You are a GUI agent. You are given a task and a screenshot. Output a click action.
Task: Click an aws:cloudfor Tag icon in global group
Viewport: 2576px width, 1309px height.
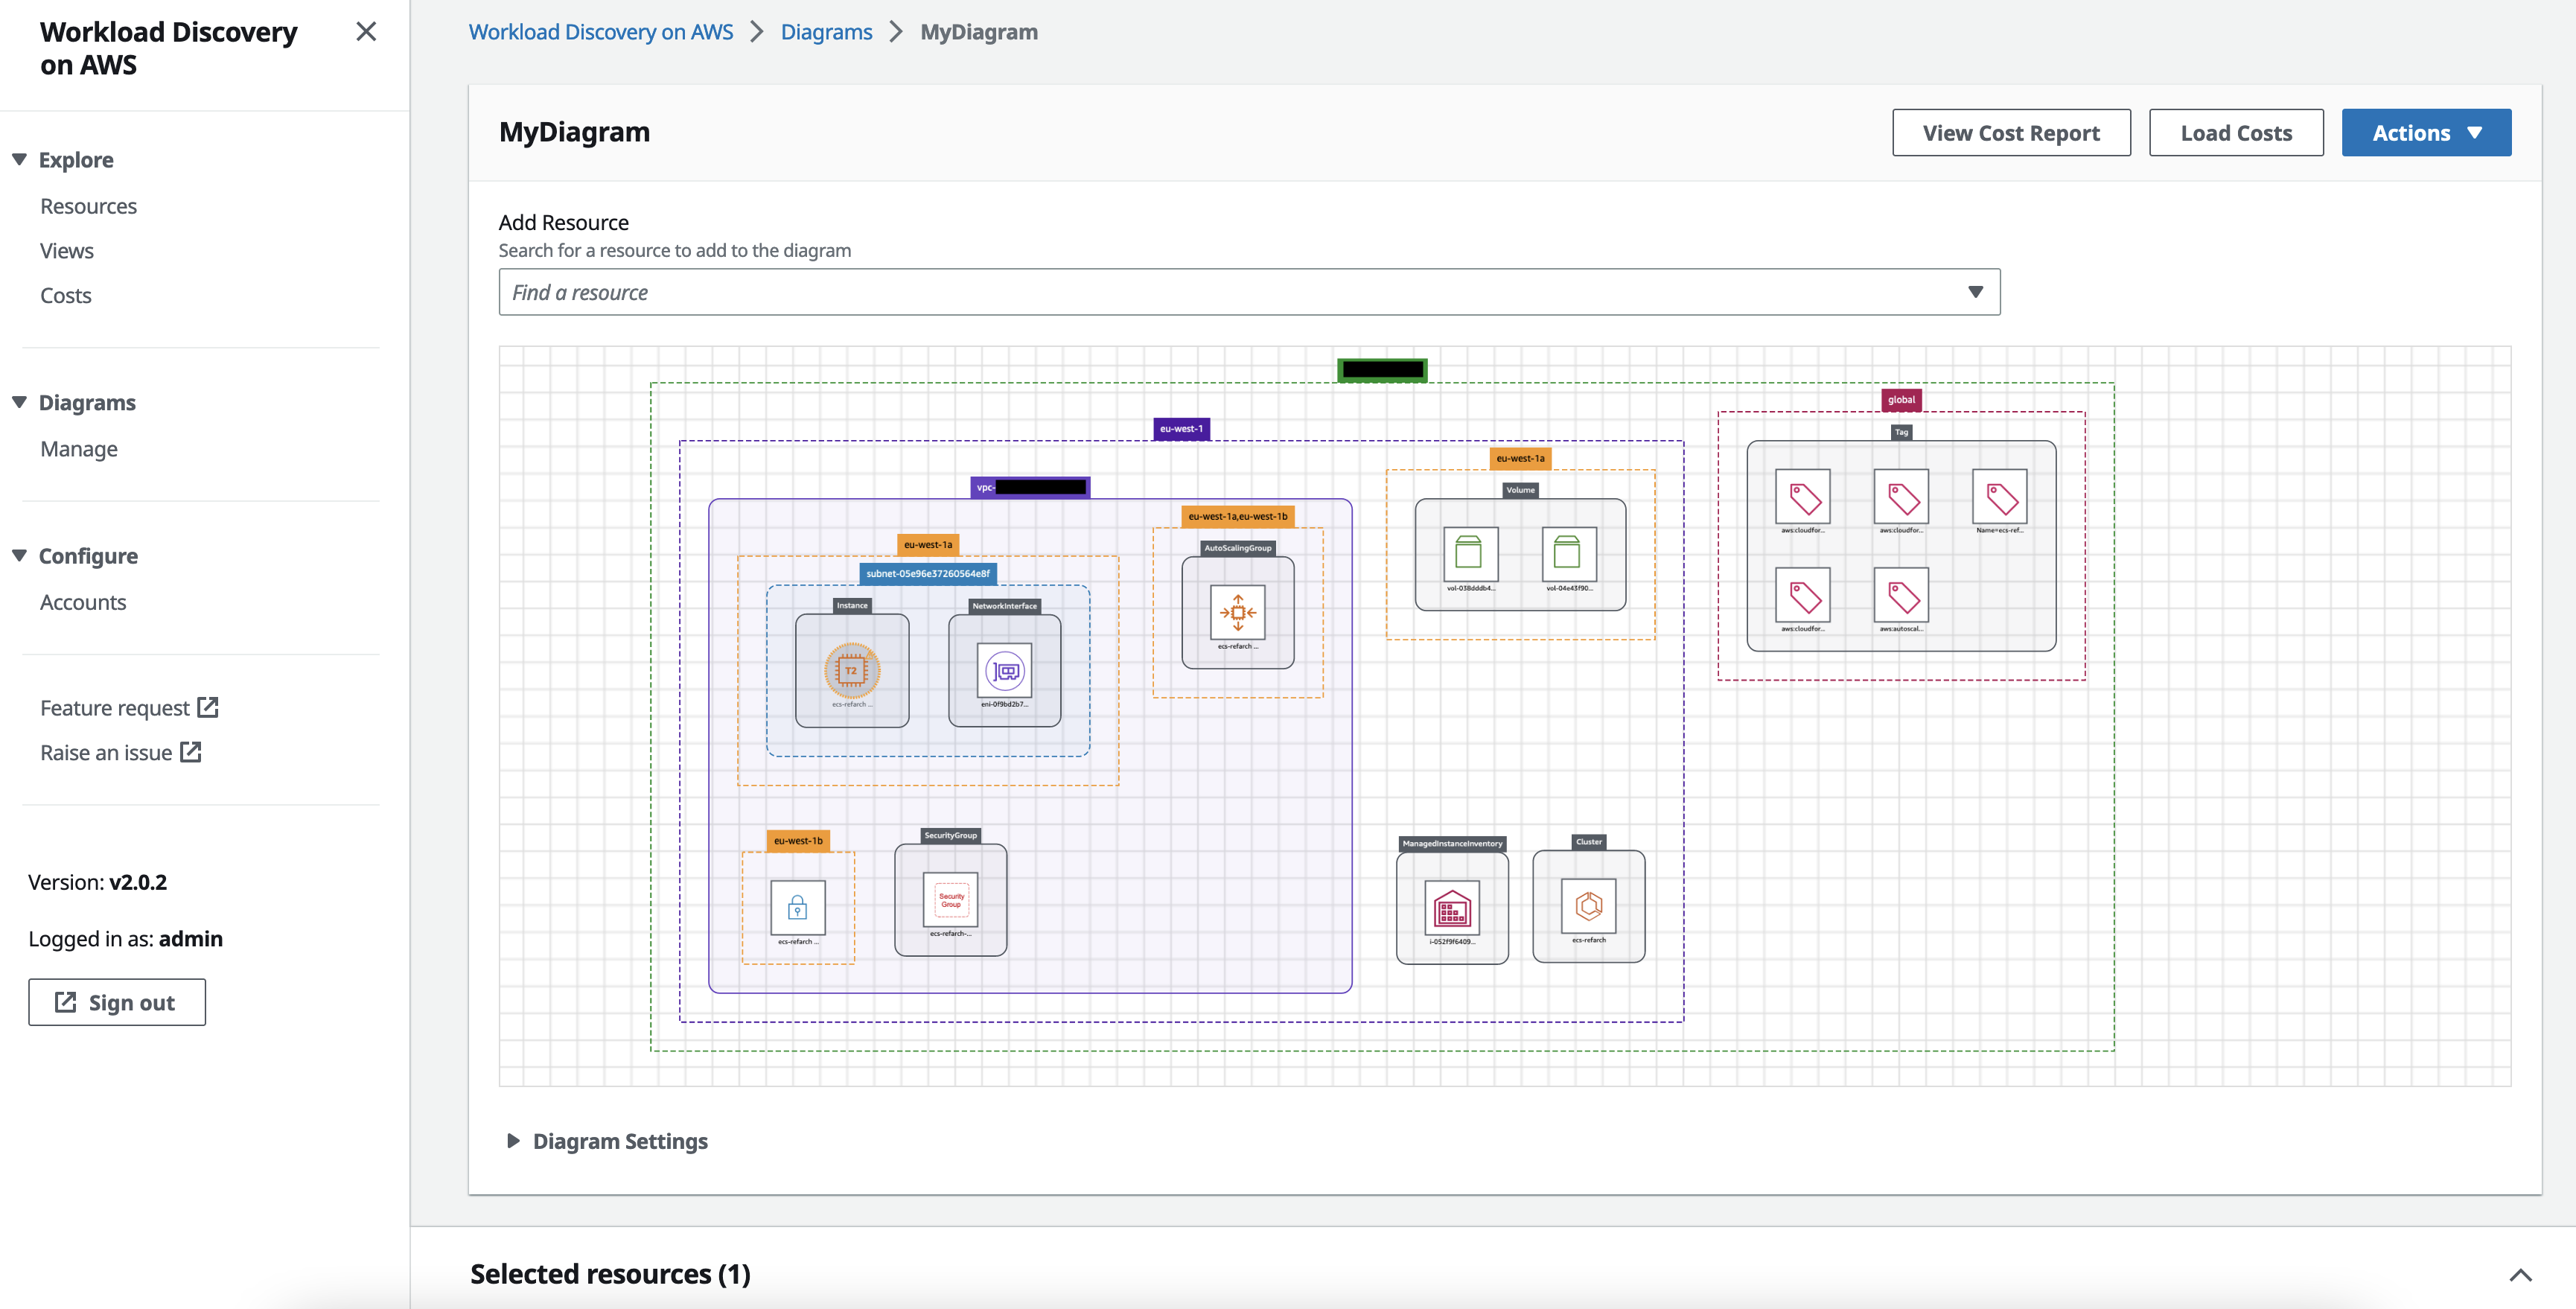pyautogui.click(x=1803, y=497)
